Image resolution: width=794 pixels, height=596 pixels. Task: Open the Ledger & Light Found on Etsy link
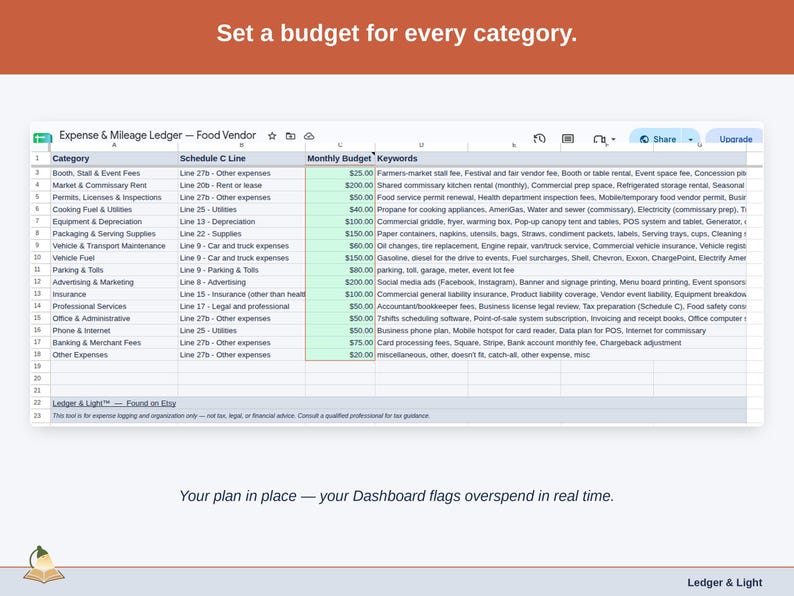[x=114, y=403]
